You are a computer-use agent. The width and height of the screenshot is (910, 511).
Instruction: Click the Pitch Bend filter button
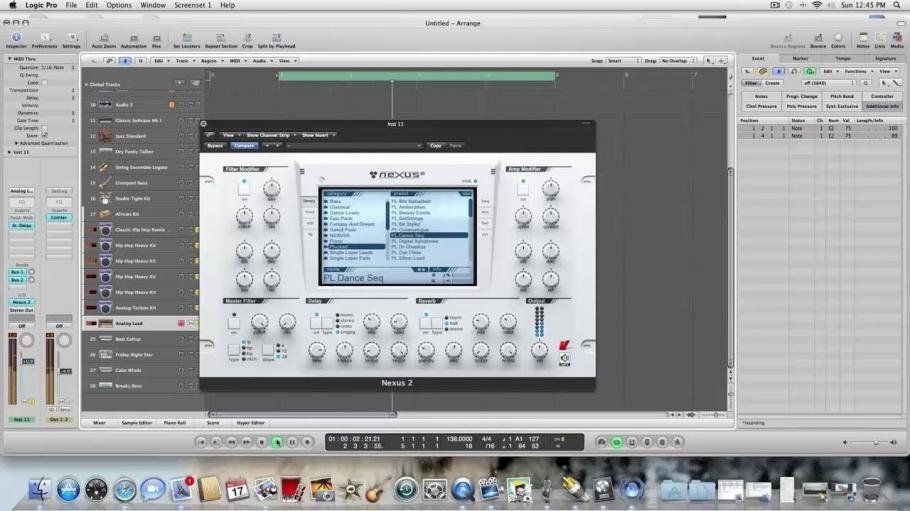click(842, 96)
